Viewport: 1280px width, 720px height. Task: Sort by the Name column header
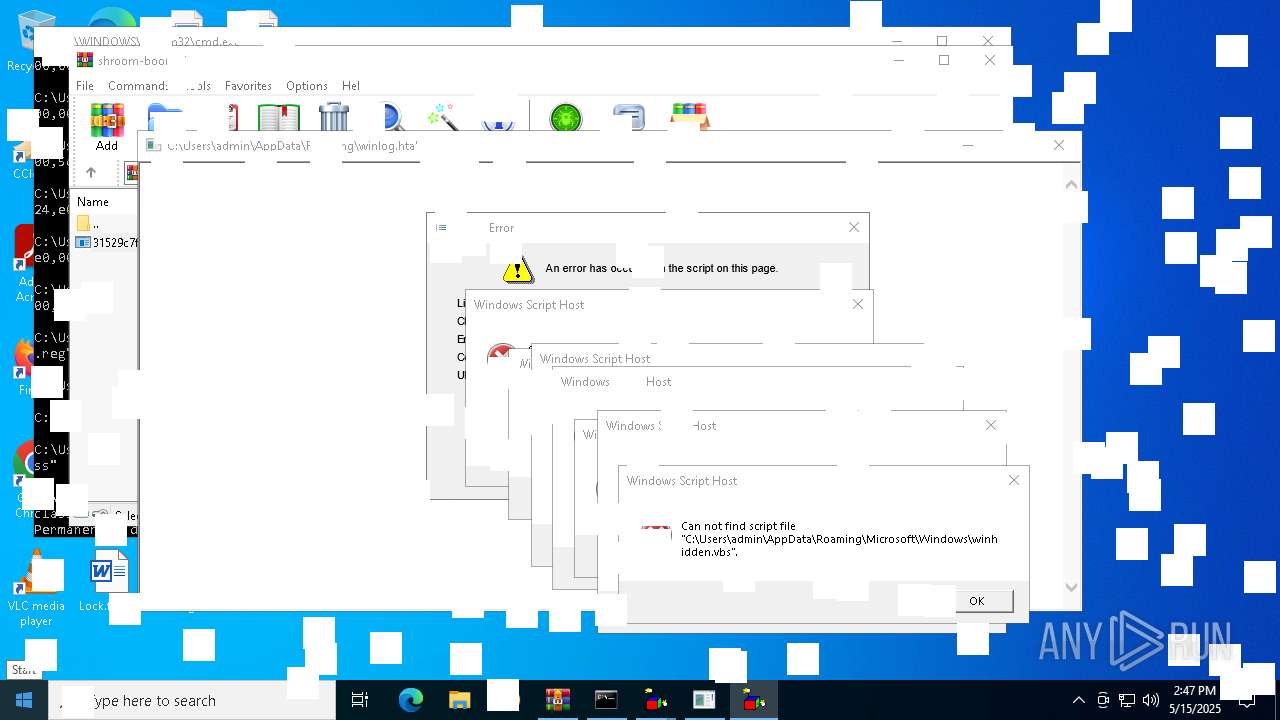[x=93, y=202]
